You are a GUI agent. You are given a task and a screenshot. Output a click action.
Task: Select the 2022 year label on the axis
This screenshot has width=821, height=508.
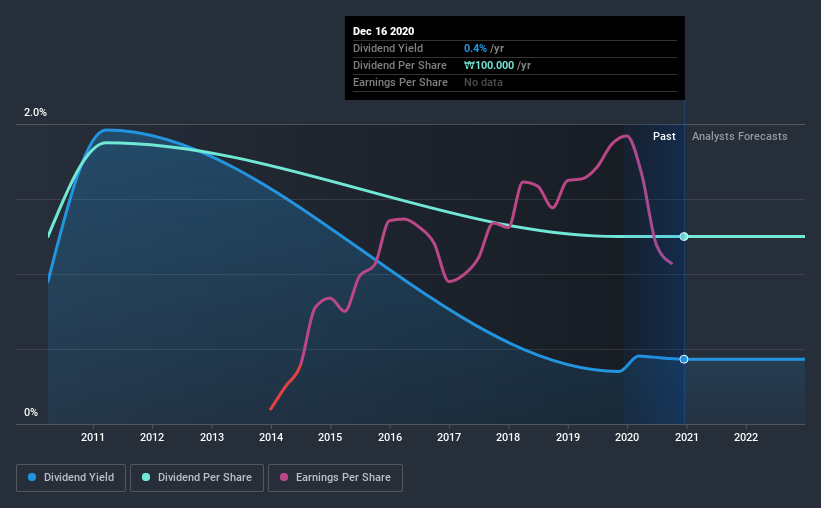(x=746, y=437)
